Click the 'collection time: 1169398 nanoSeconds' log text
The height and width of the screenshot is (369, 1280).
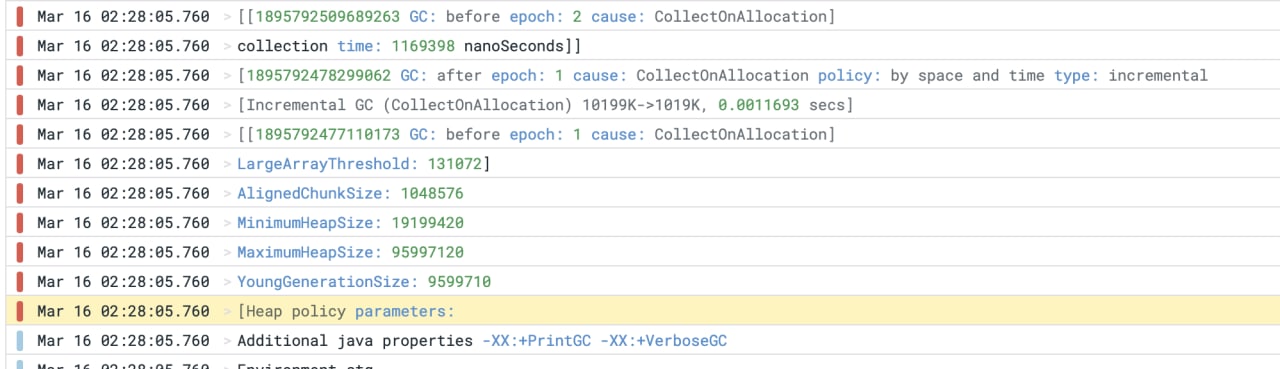[x=409, y=46]
